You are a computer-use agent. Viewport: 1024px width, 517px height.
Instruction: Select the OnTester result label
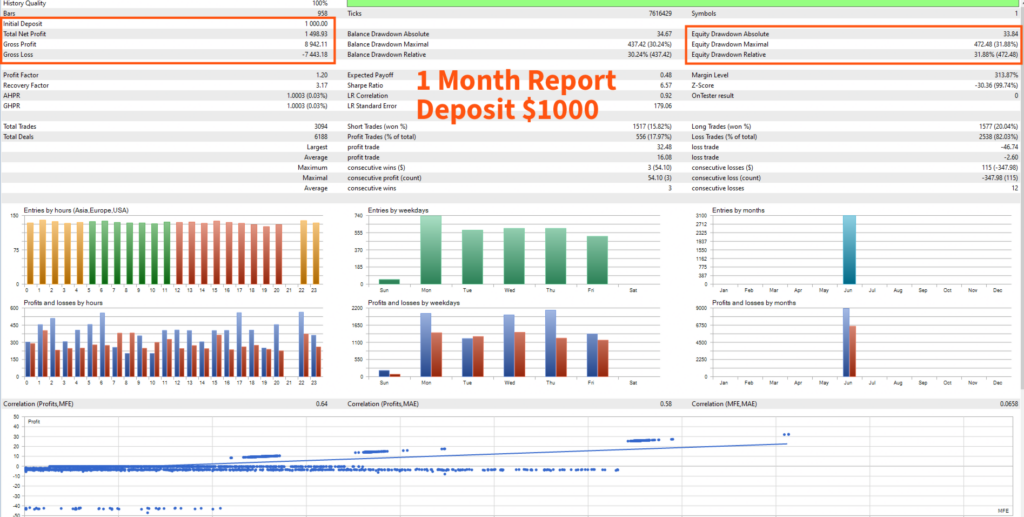point(712,95)
